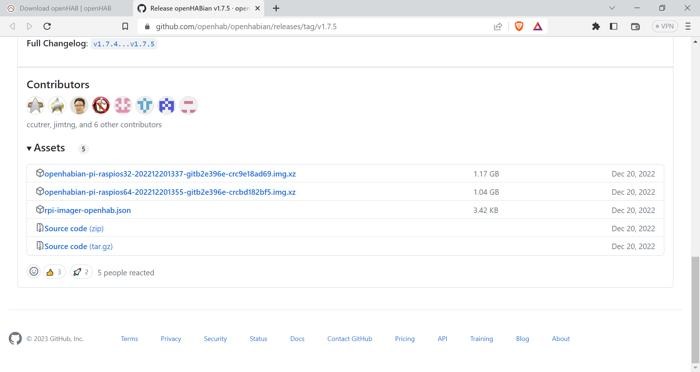Open Brave Rewards triangle icon
This screenshot has height=372, width=700.
tap(538, 26)
